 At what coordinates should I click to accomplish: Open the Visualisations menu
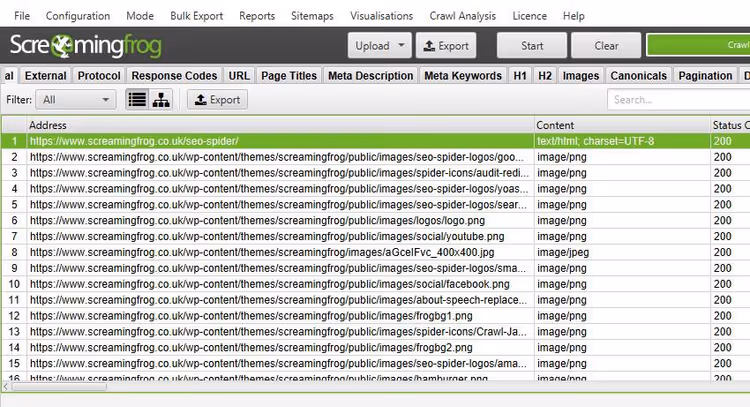pos(382,16)
